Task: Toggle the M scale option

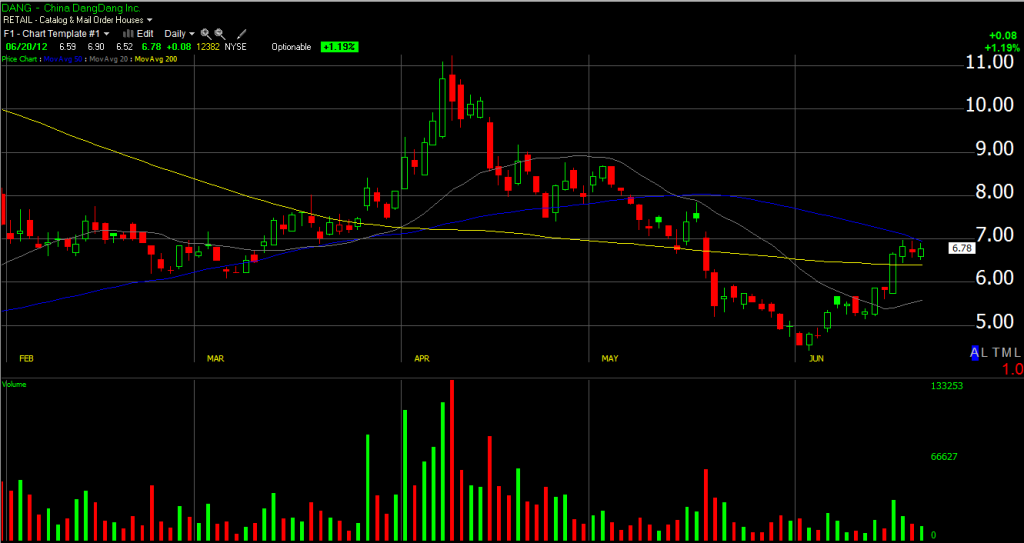Action: pos(1007,353)
